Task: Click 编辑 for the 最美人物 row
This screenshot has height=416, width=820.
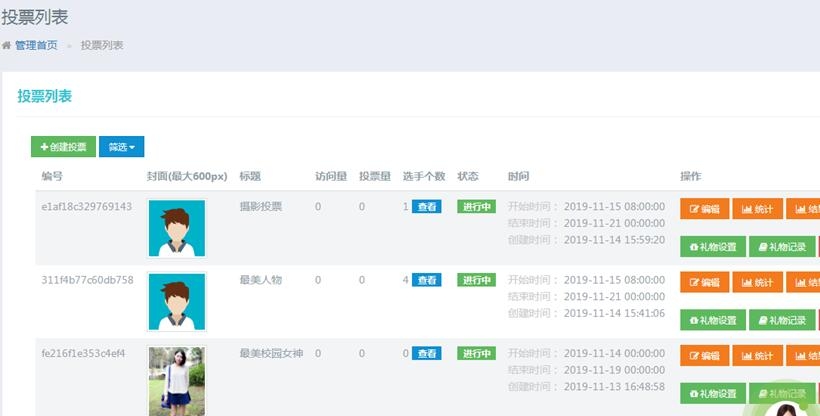Action: pos(704,283)
